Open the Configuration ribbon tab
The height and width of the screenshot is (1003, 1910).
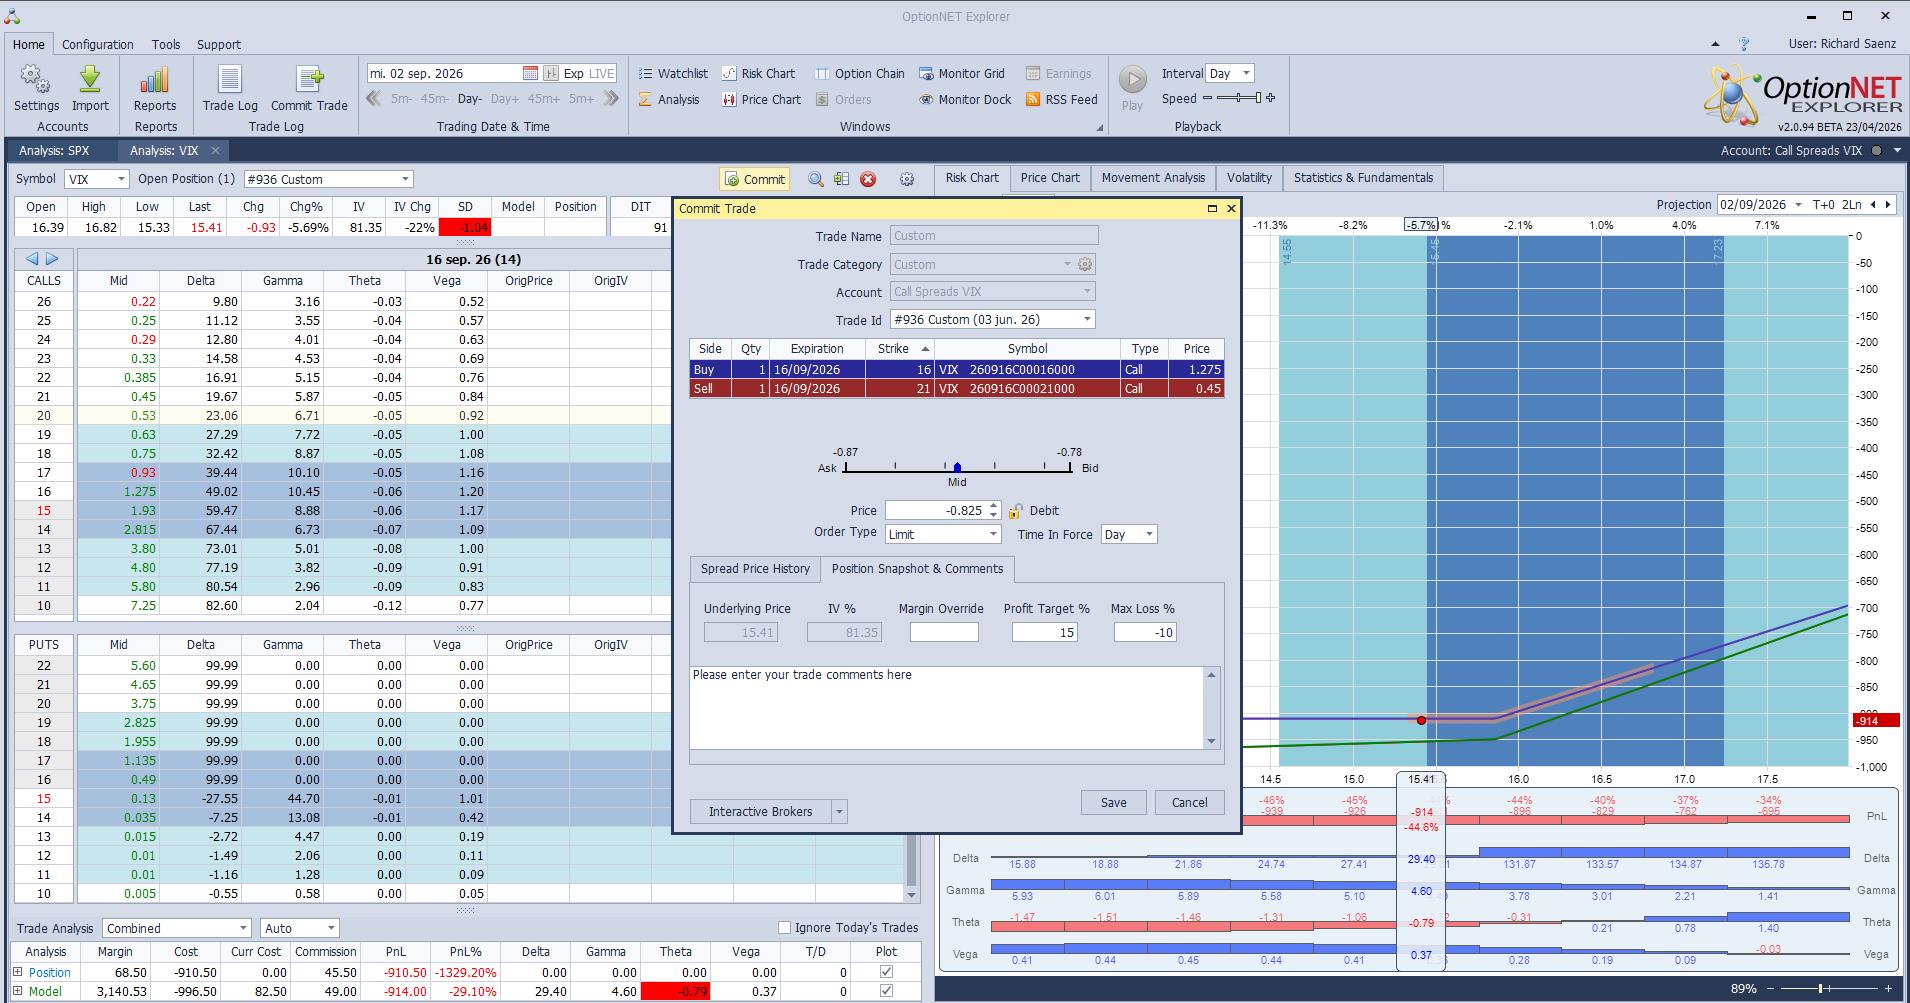click(97, 45)
